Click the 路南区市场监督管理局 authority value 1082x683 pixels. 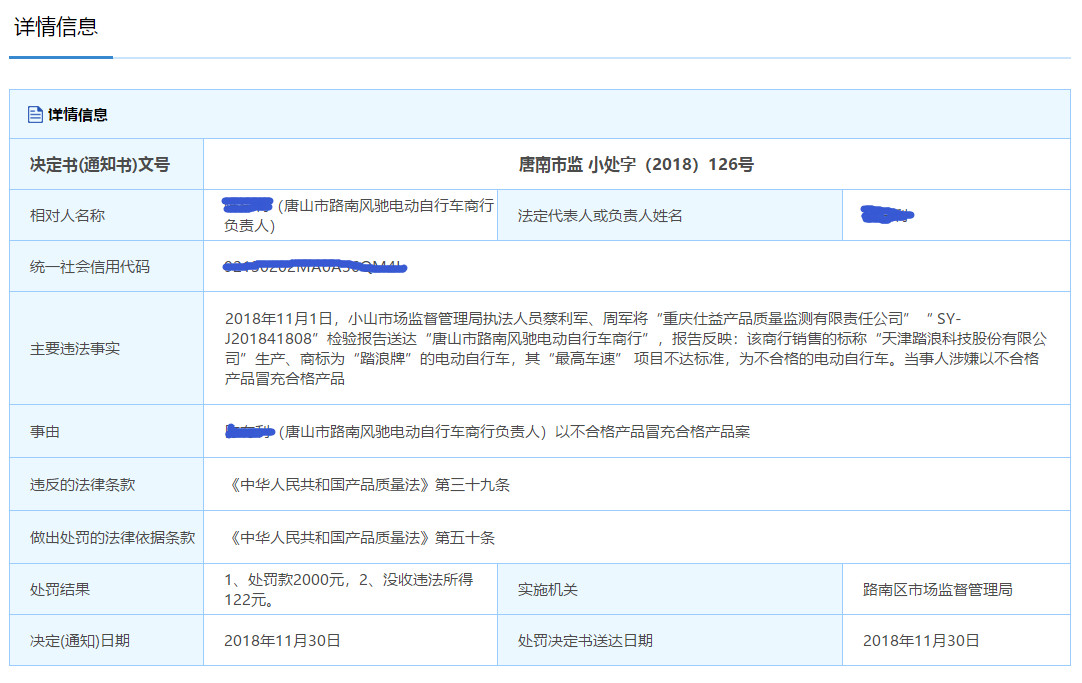coord(937,590)
